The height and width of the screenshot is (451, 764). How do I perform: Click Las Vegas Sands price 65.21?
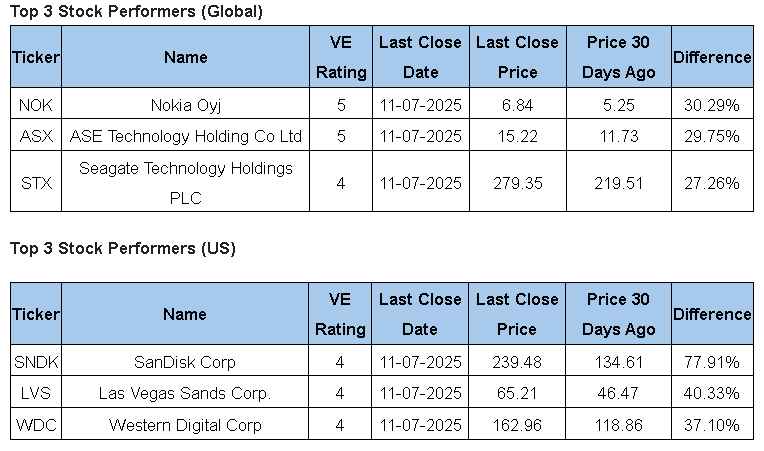(x=517, y=393)
